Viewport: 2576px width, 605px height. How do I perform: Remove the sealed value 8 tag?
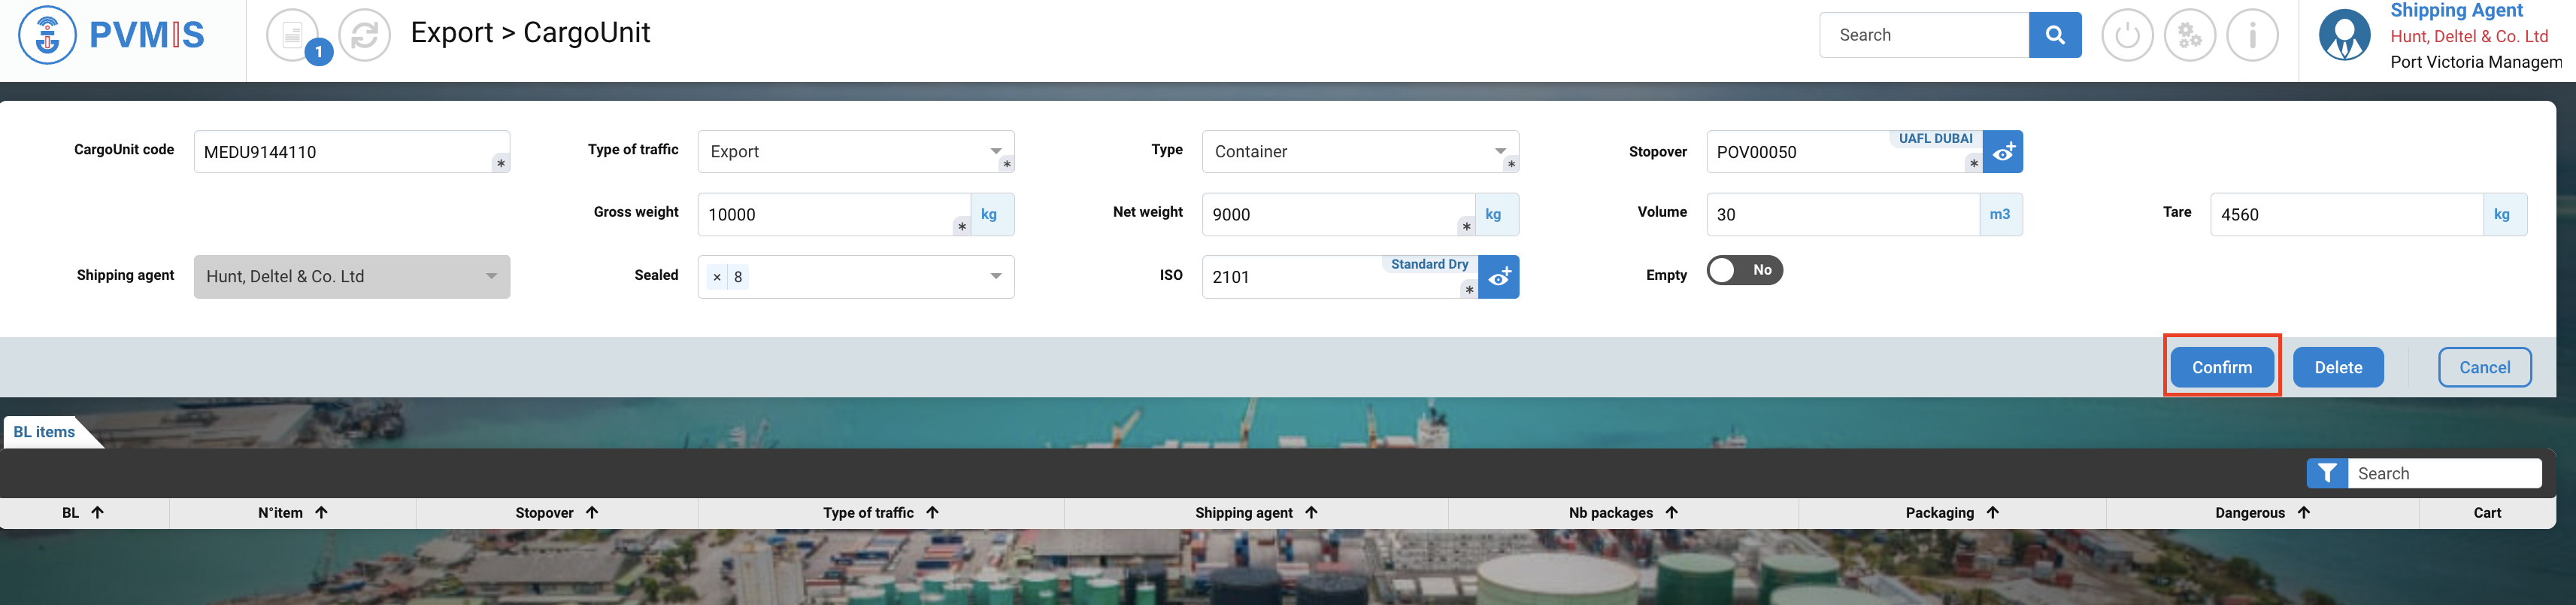(x=717, y=277)
